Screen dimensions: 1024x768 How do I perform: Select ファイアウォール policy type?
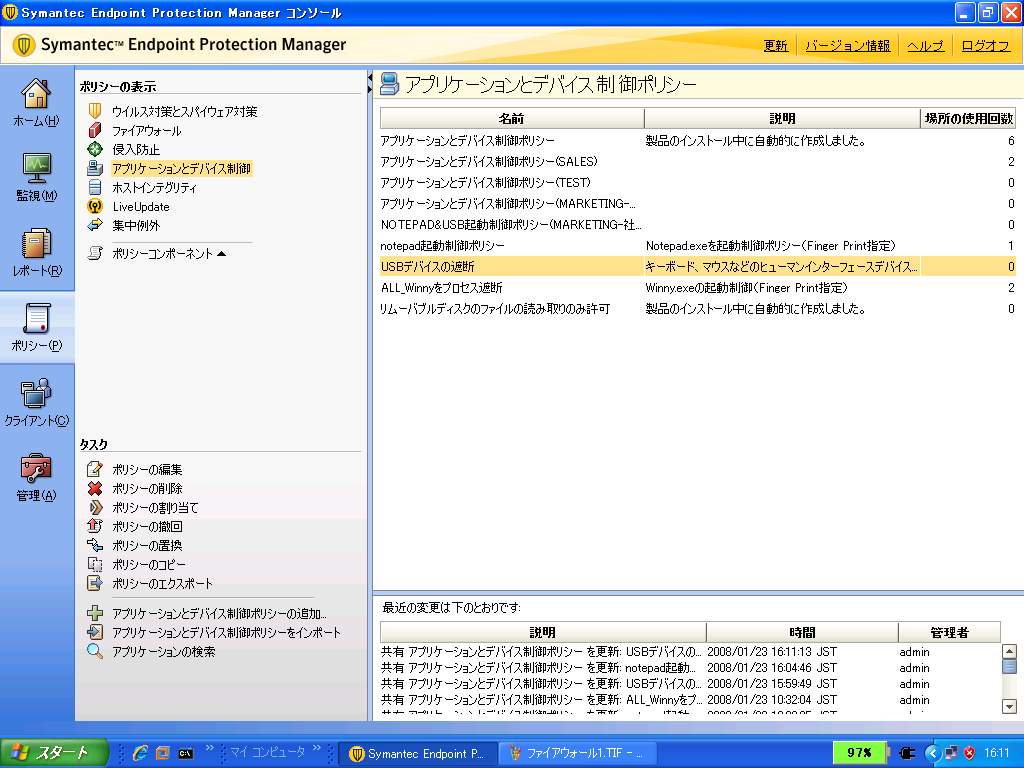[147, 131]
